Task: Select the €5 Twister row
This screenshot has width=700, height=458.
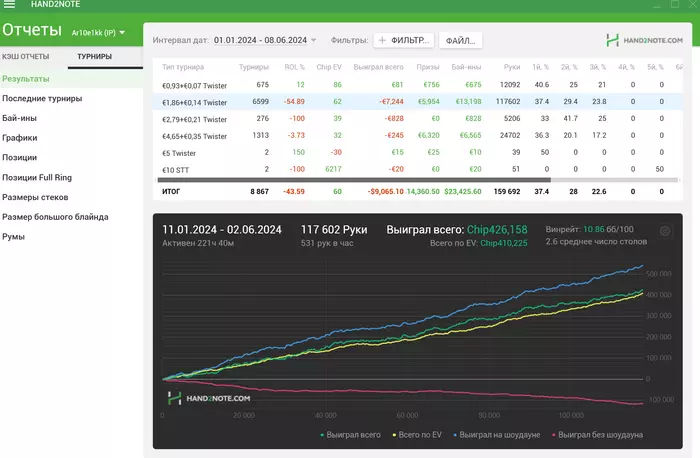Action: pos(417,153)
